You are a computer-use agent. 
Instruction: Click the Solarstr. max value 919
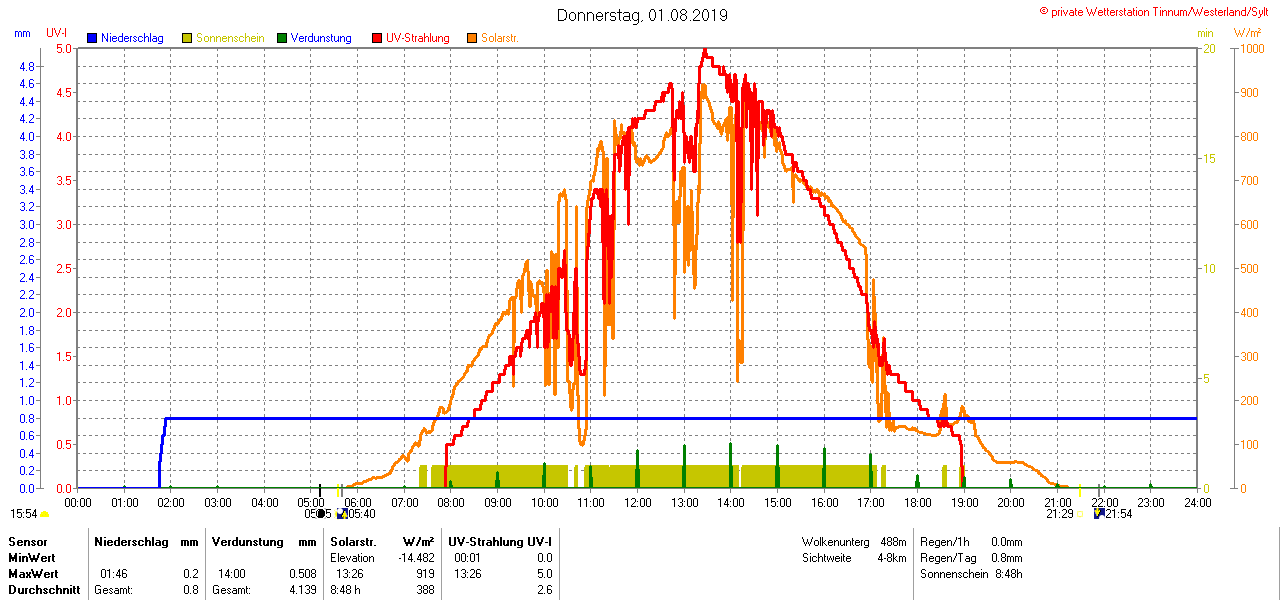[x=425, y=574]
